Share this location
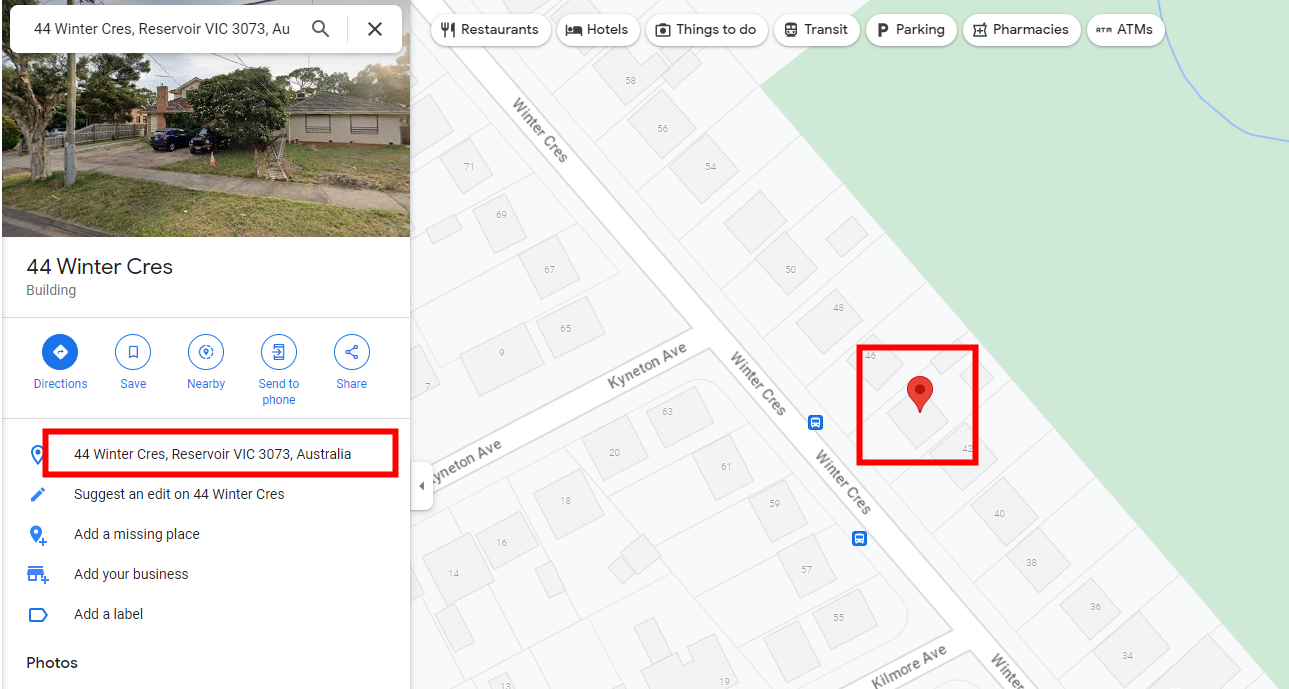Screen dimensions: 1289x689 click(x=352, y=363)
